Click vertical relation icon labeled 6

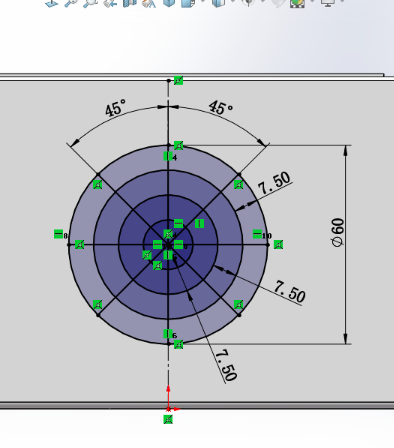pyautogui.click(x=168, y=333)
